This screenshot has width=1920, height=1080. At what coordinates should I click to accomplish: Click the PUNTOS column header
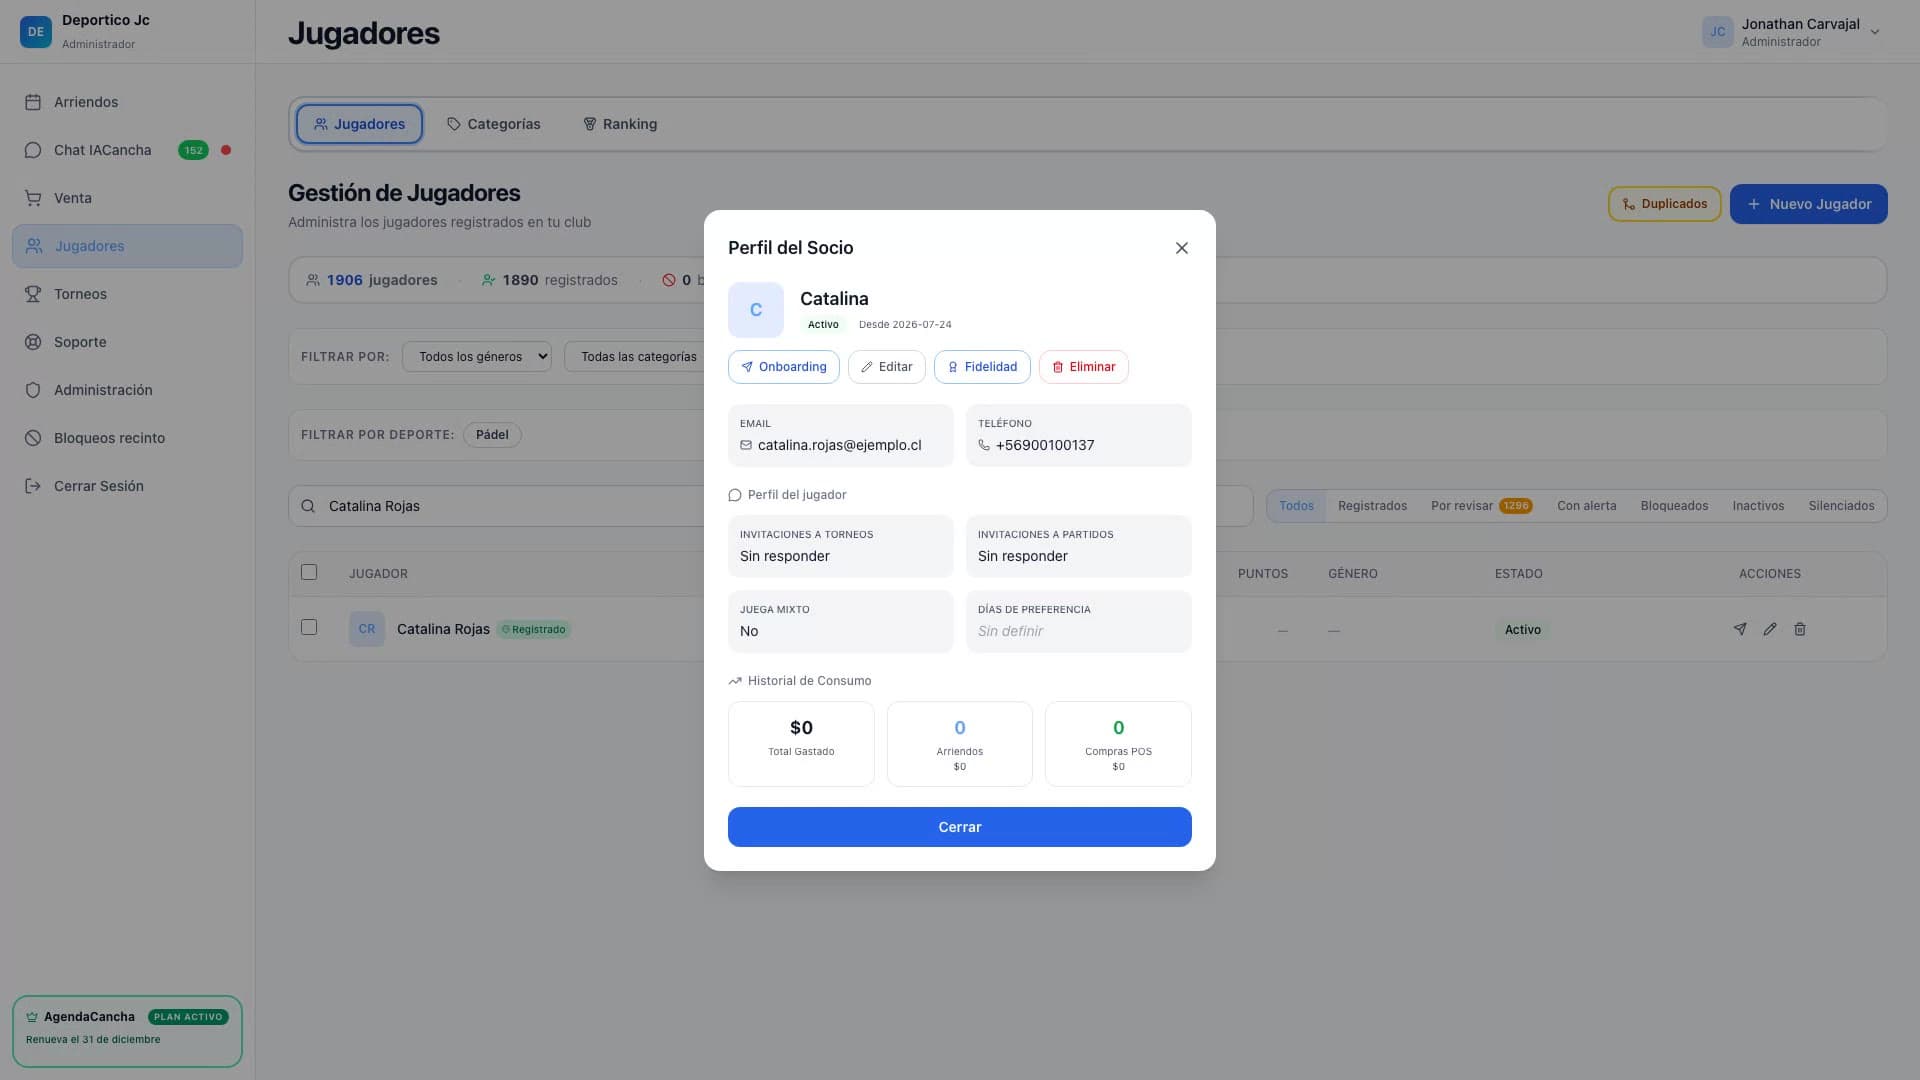coord(1263,574)
